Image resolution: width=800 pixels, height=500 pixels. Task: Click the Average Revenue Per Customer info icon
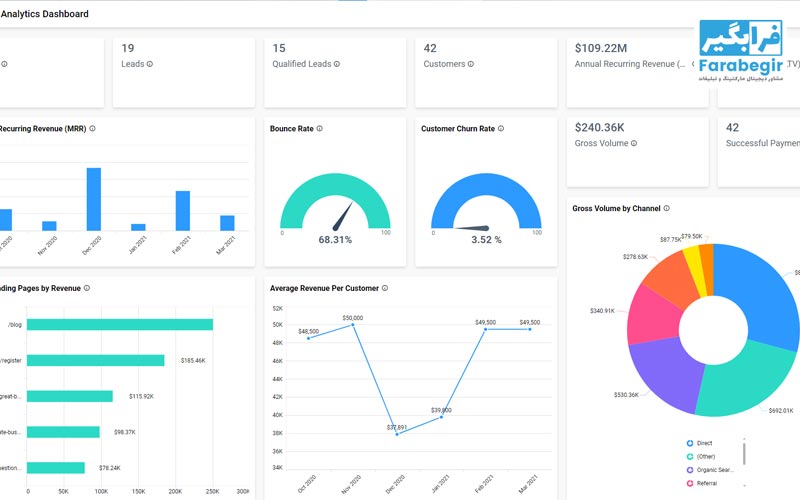click(x=387, y=288)
